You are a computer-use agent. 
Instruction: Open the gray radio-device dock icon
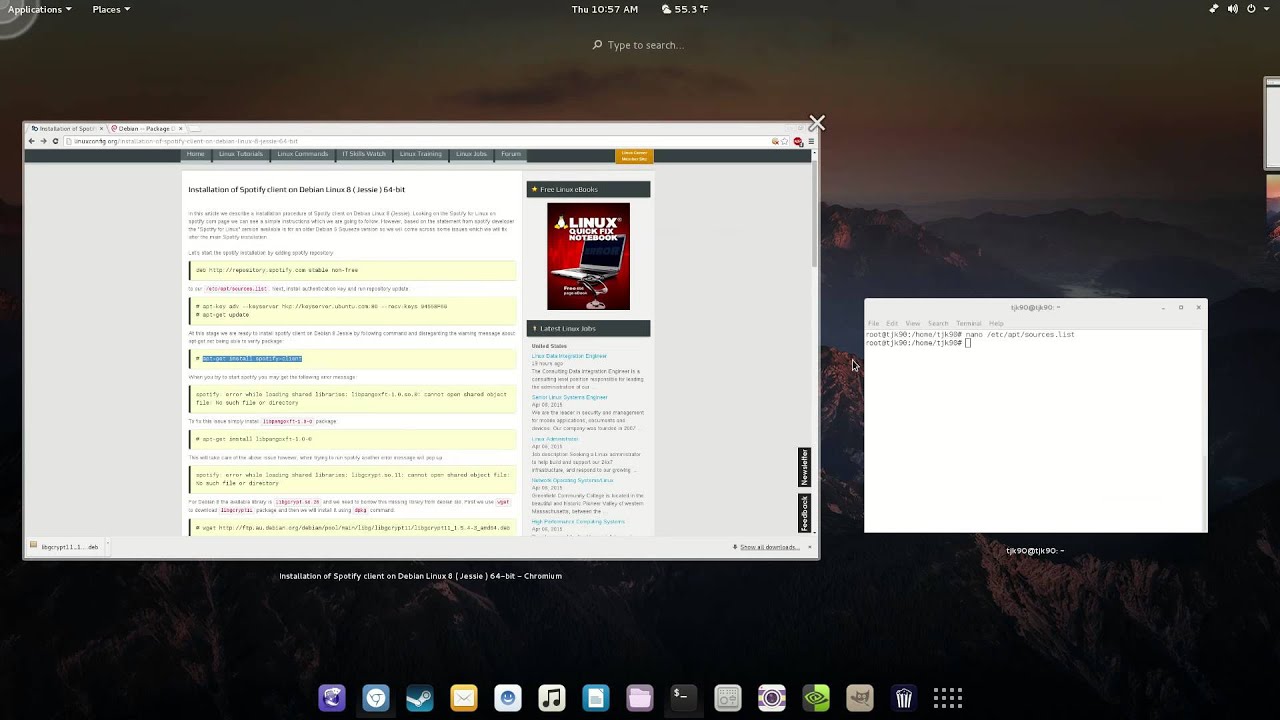[728, 698]
